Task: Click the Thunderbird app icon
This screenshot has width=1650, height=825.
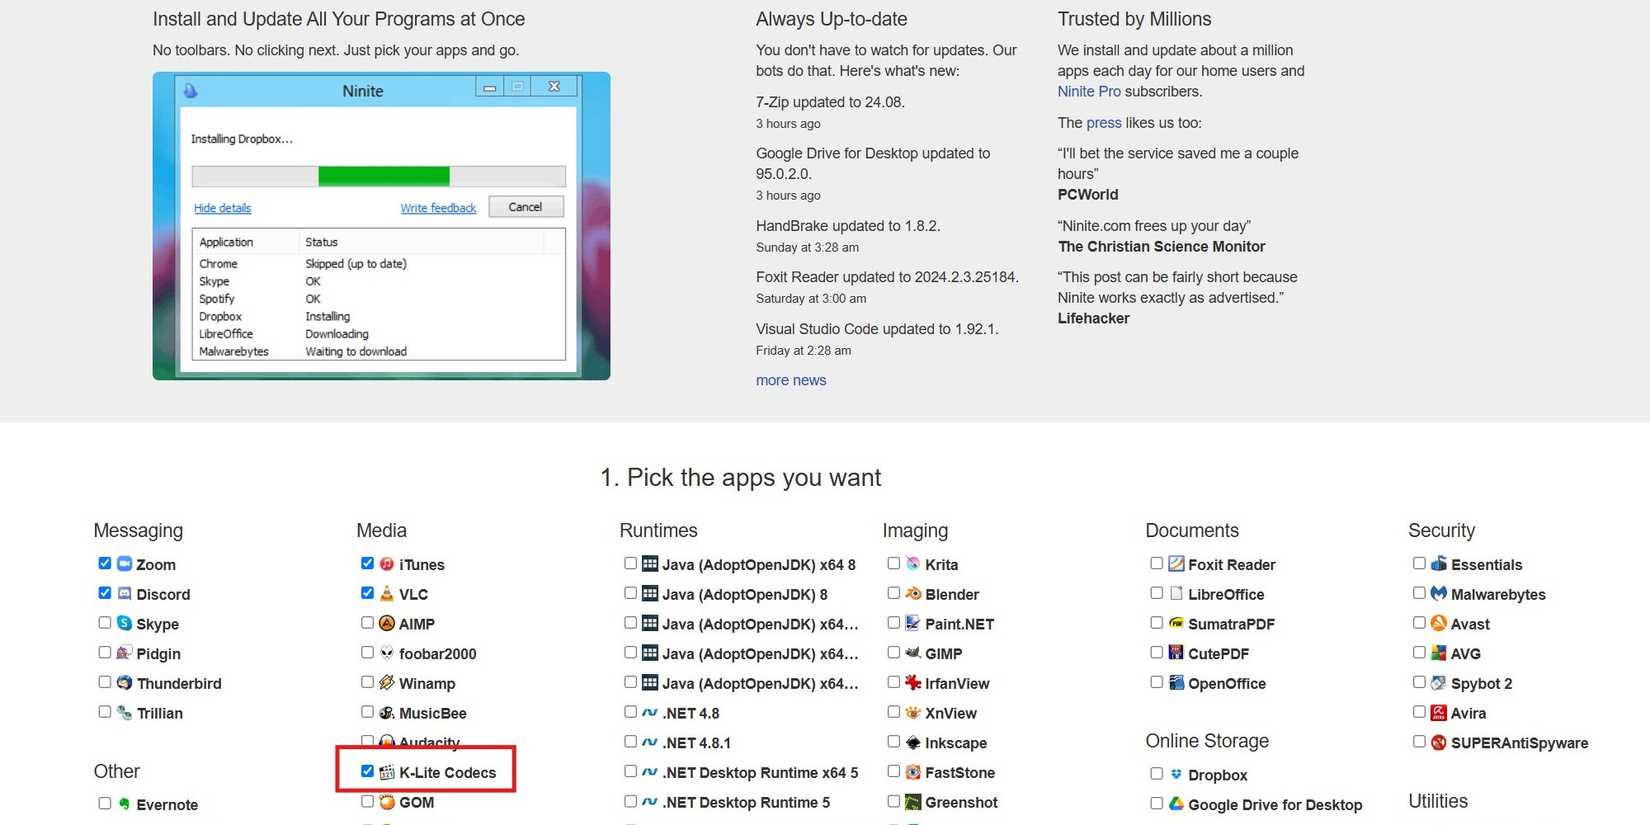Action: [125, 683]
